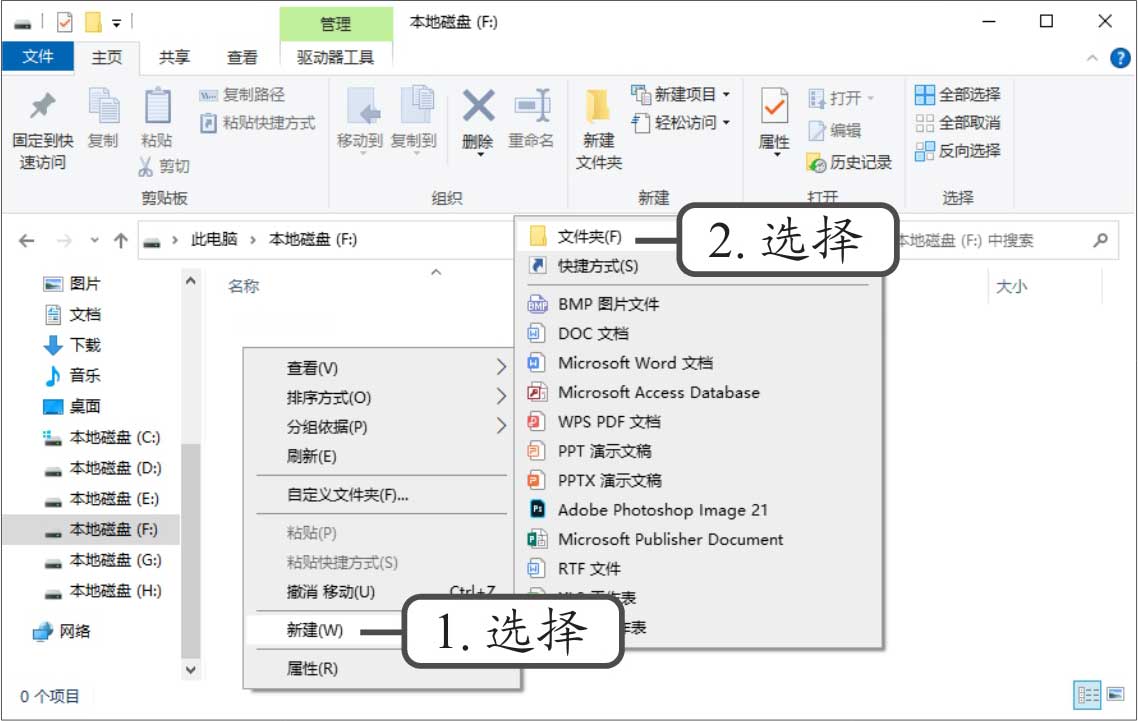Go up one level with the up arrow
Viewport: 1138px width, 721px height.
(x=120, y=240)
